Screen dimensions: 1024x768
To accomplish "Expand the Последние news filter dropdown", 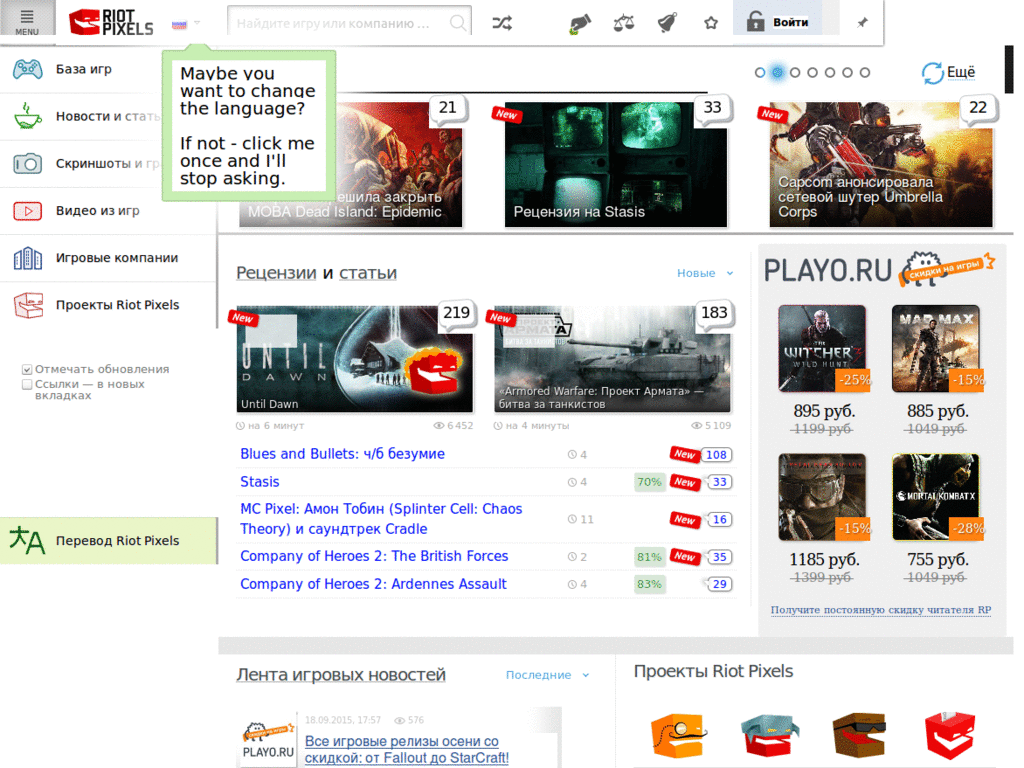I will tap(547, 675).
